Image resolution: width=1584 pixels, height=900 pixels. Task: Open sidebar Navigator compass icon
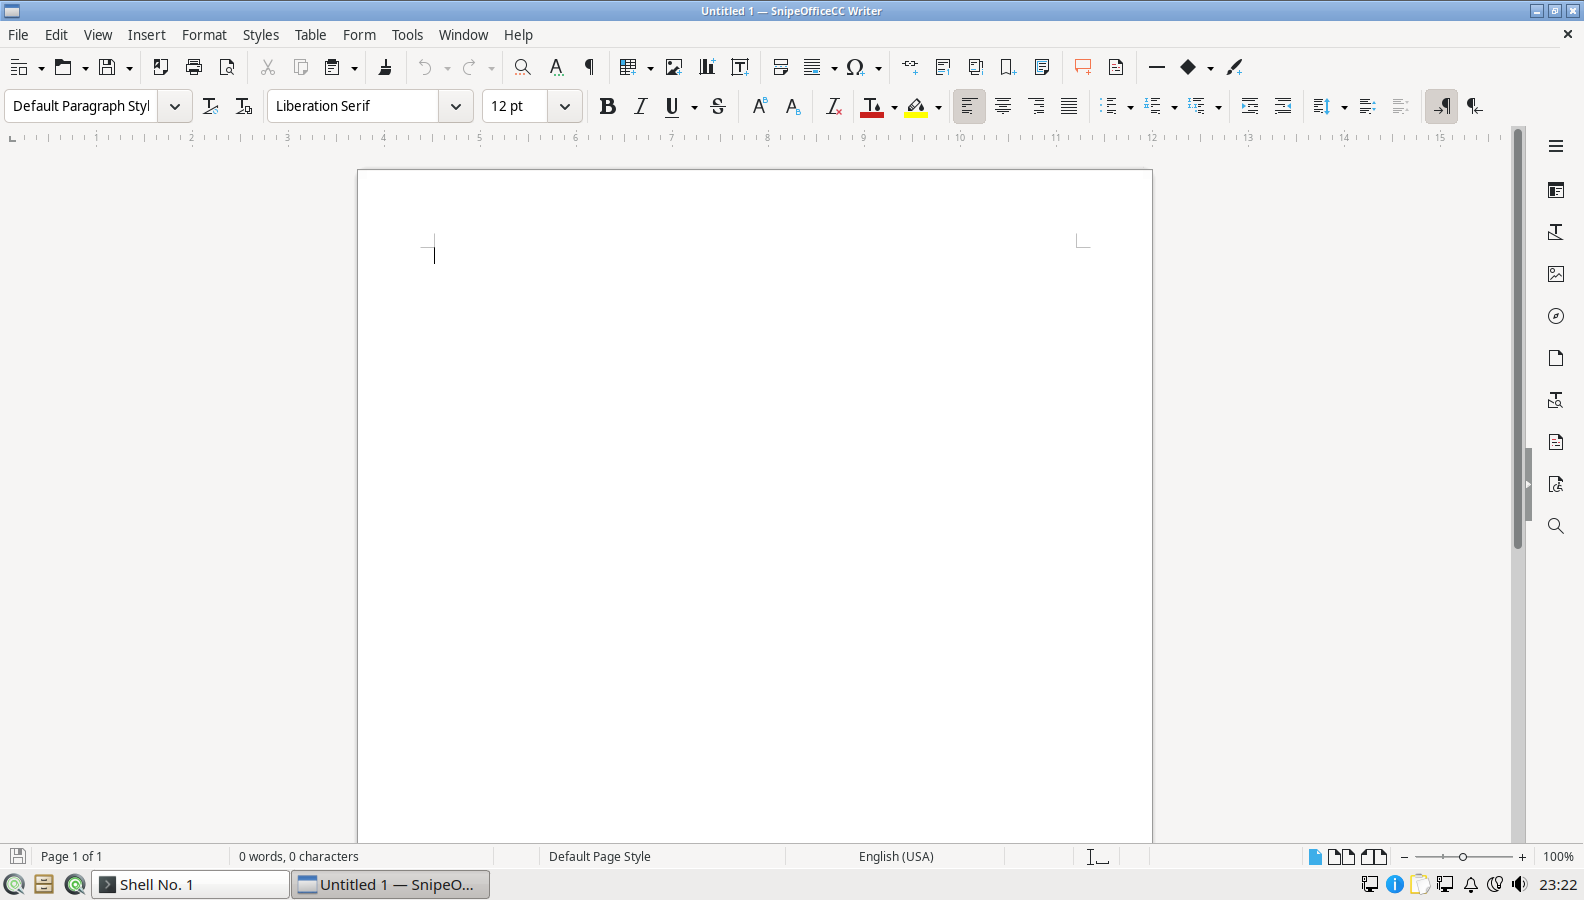[1556, 316]
